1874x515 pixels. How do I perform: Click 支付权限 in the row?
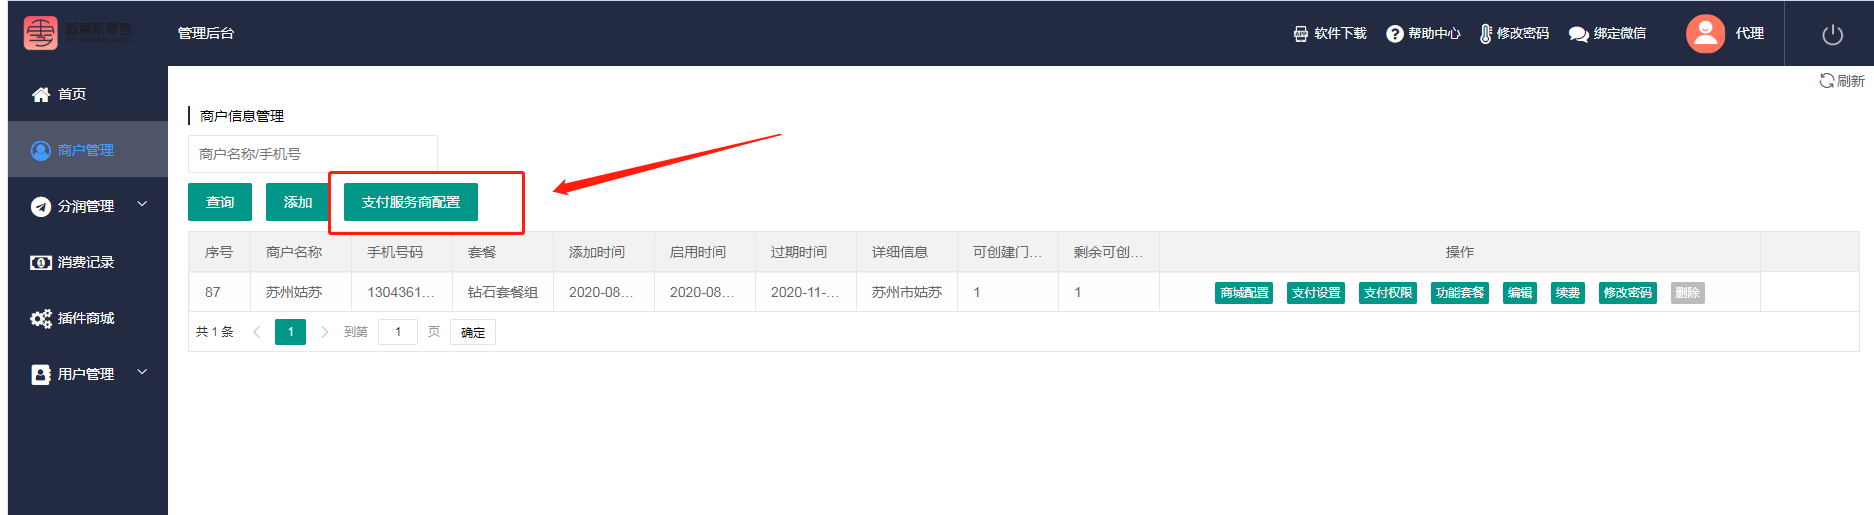pyautogui.click(x=1388, y=293)
